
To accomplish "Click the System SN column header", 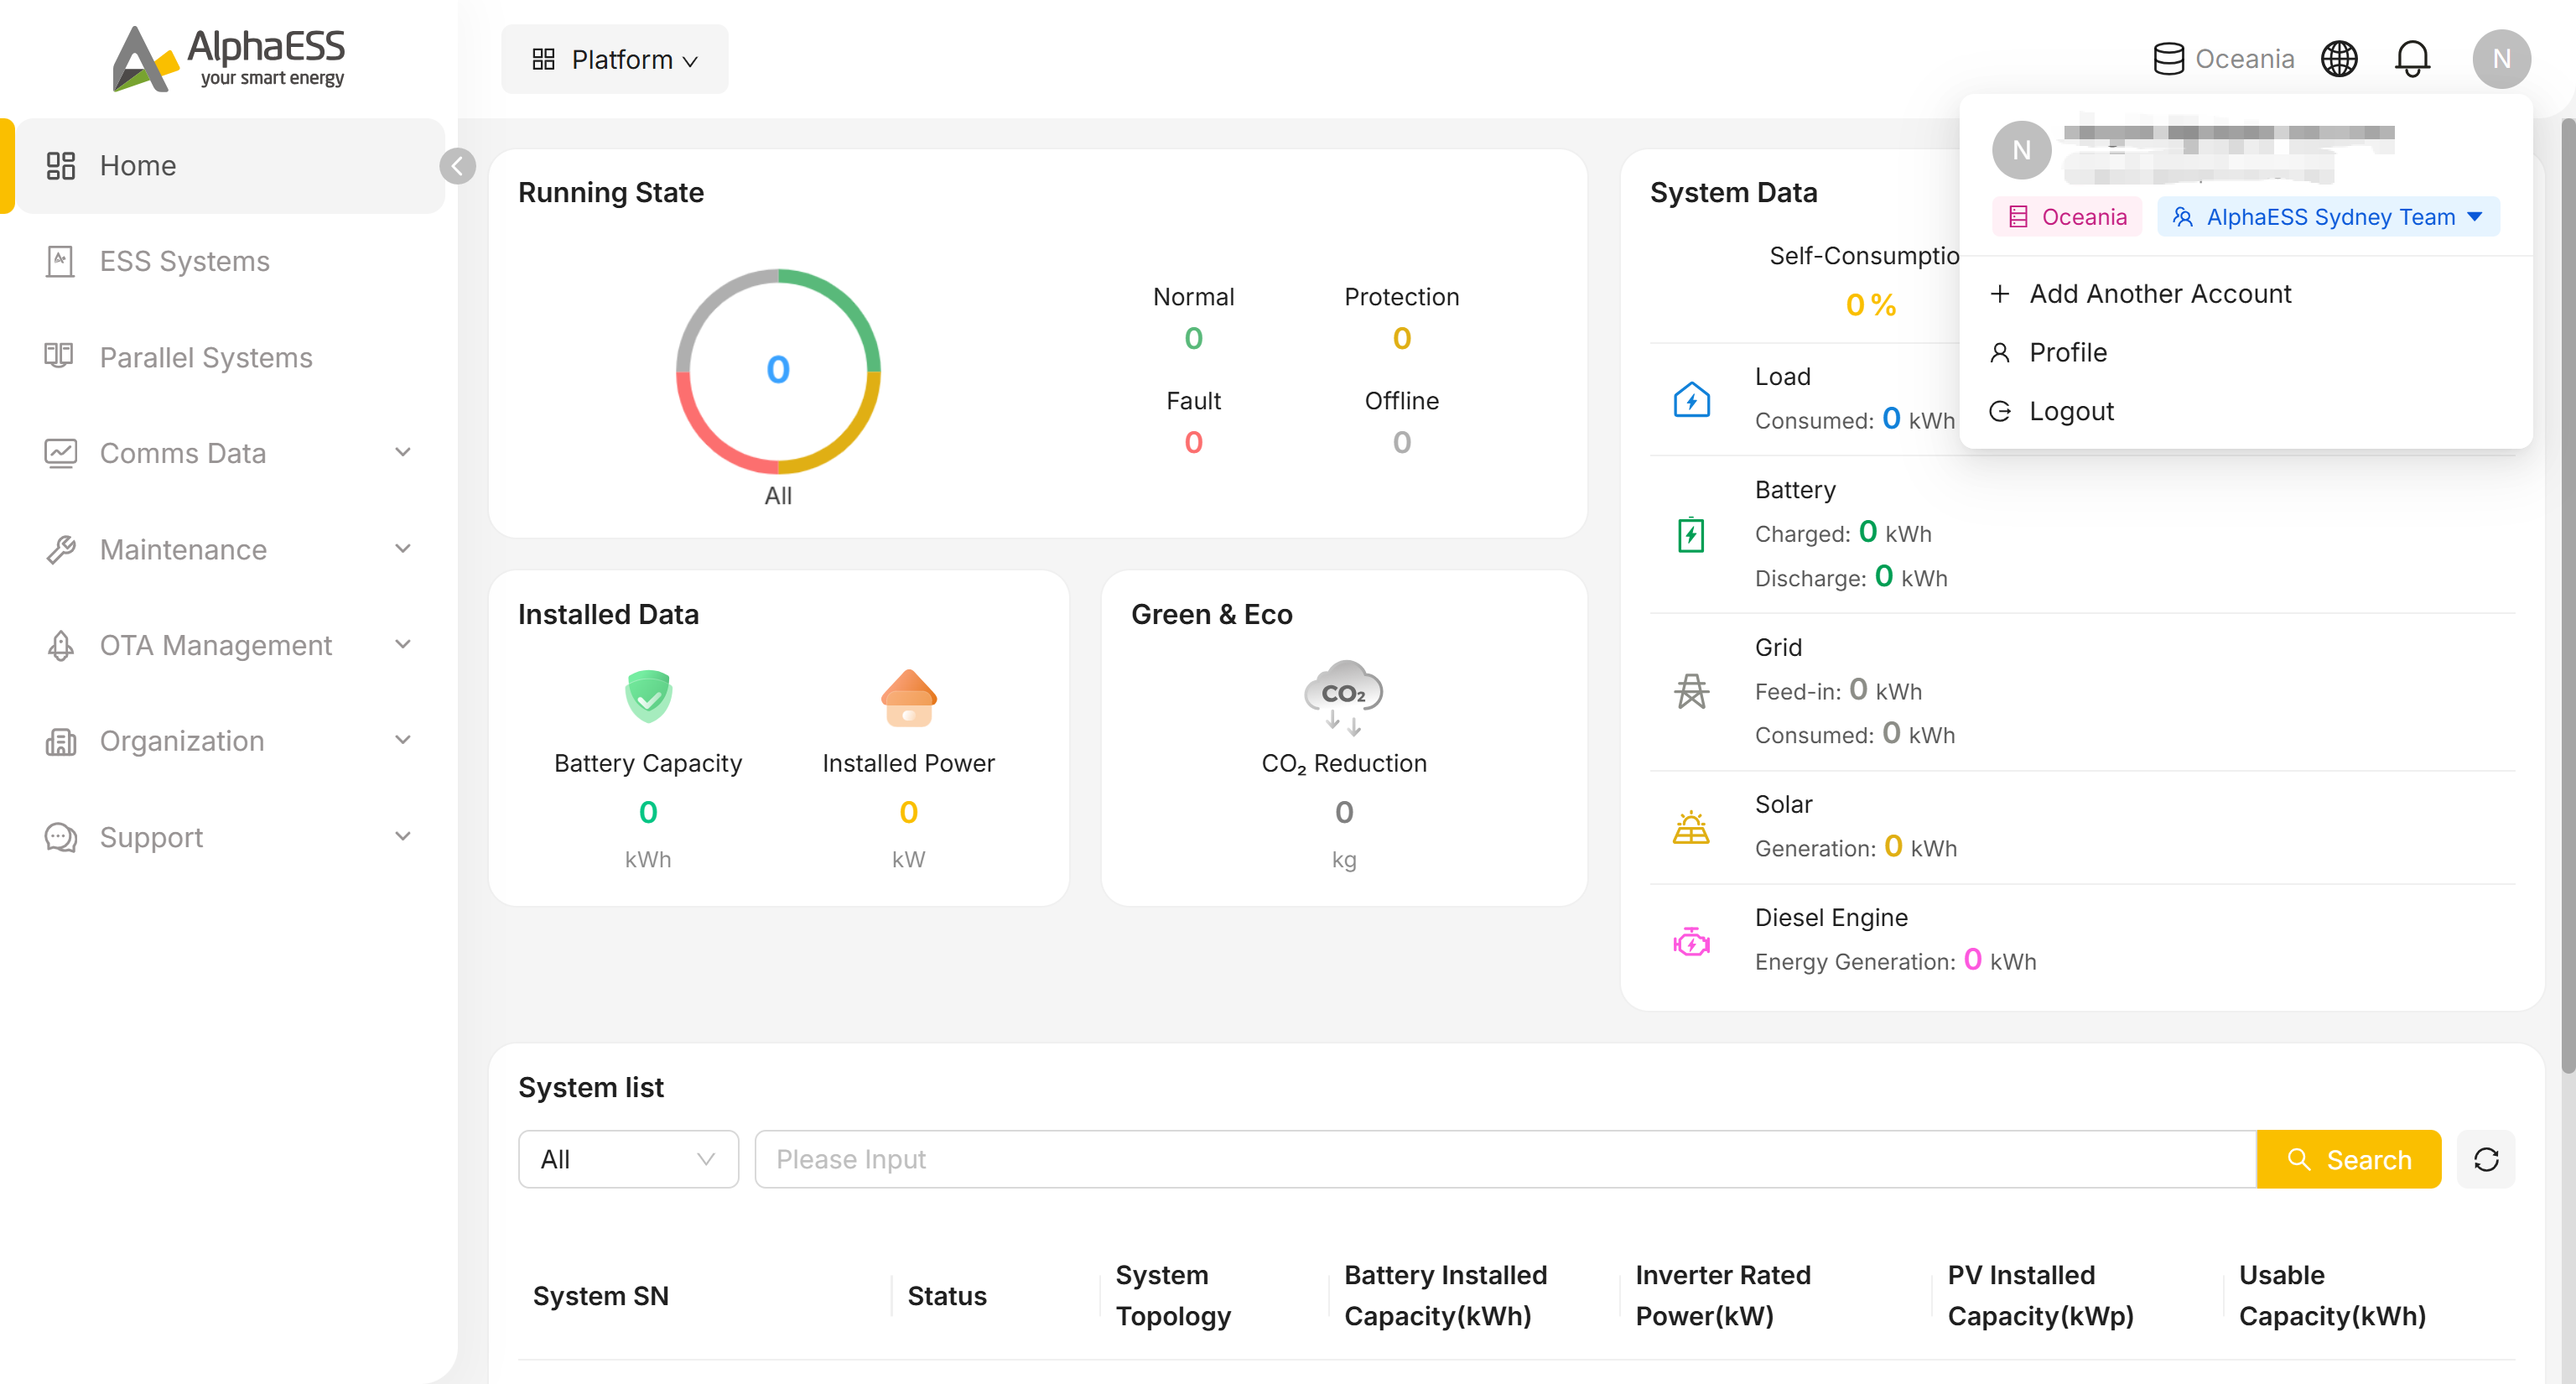I will point(600,1296).
